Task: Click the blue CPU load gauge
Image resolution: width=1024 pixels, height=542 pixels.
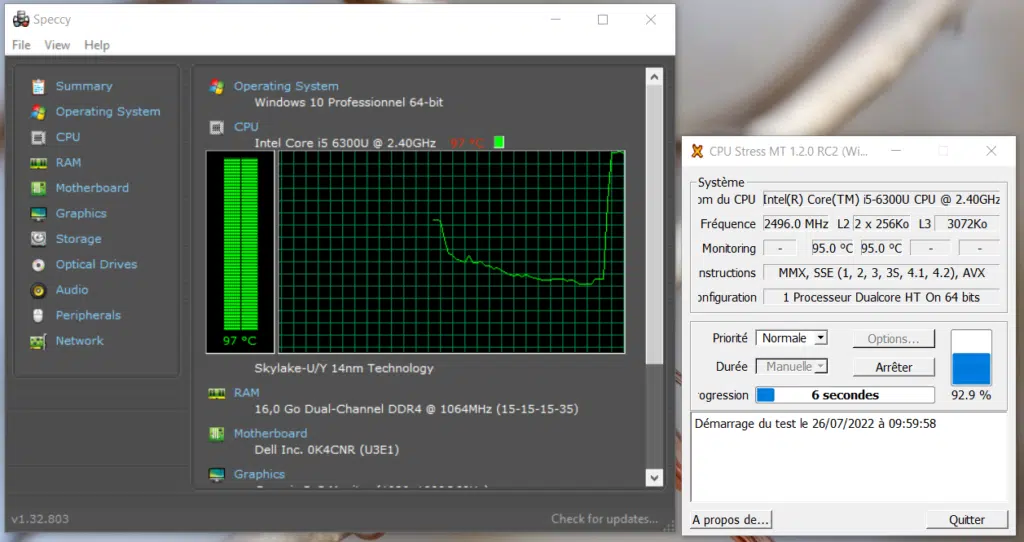Action: (971, 358)
